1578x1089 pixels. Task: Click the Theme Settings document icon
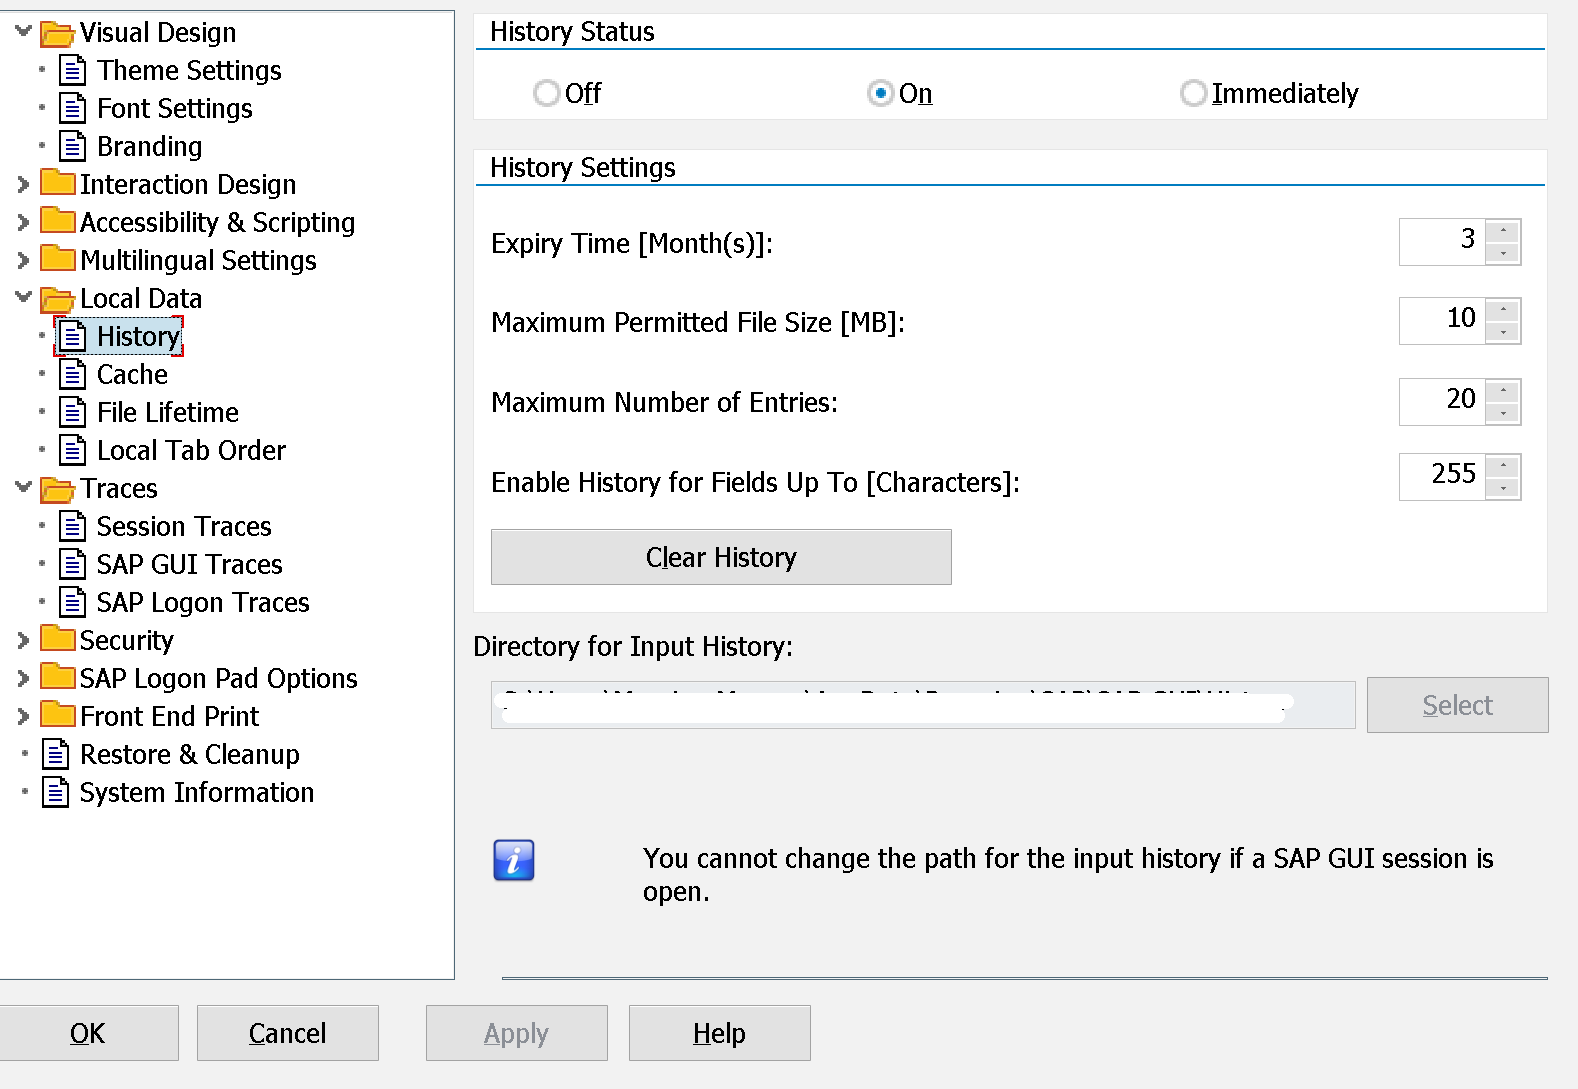72,70
